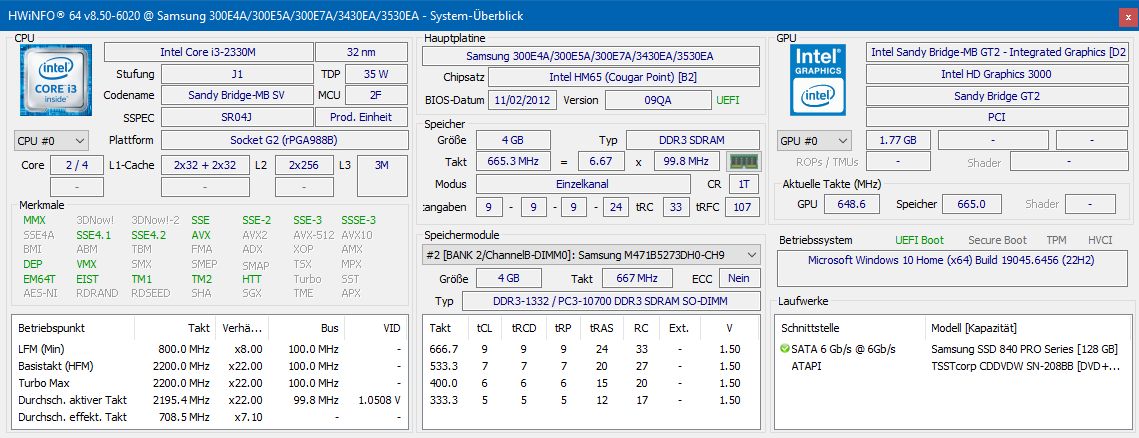Click the GPU clock 648.6 field

pos(851,204)
